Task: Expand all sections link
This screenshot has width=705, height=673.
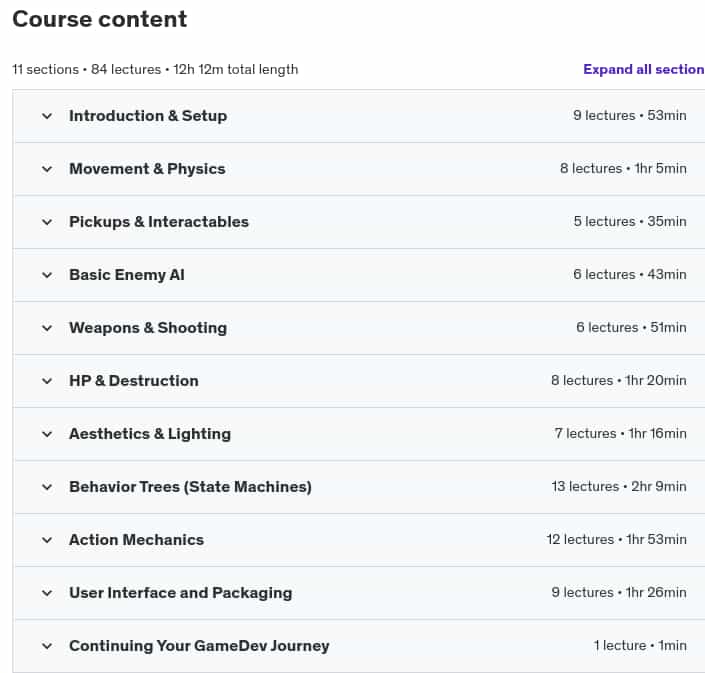Action: point(644,69)
